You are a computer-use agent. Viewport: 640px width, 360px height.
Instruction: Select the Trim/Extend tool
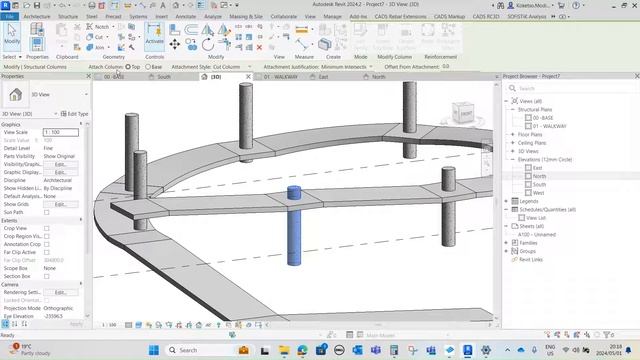tap(224, 43)
